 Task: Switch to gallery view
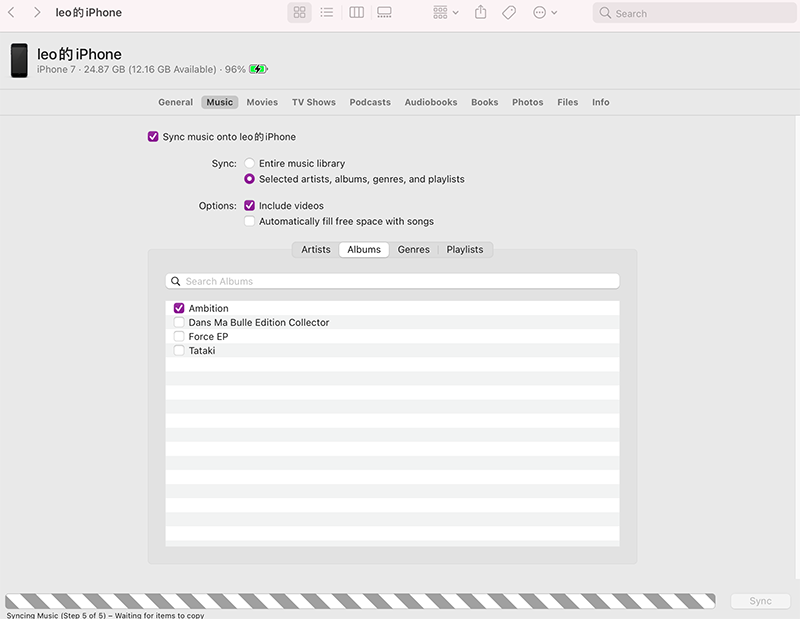[x=384, y=13]
